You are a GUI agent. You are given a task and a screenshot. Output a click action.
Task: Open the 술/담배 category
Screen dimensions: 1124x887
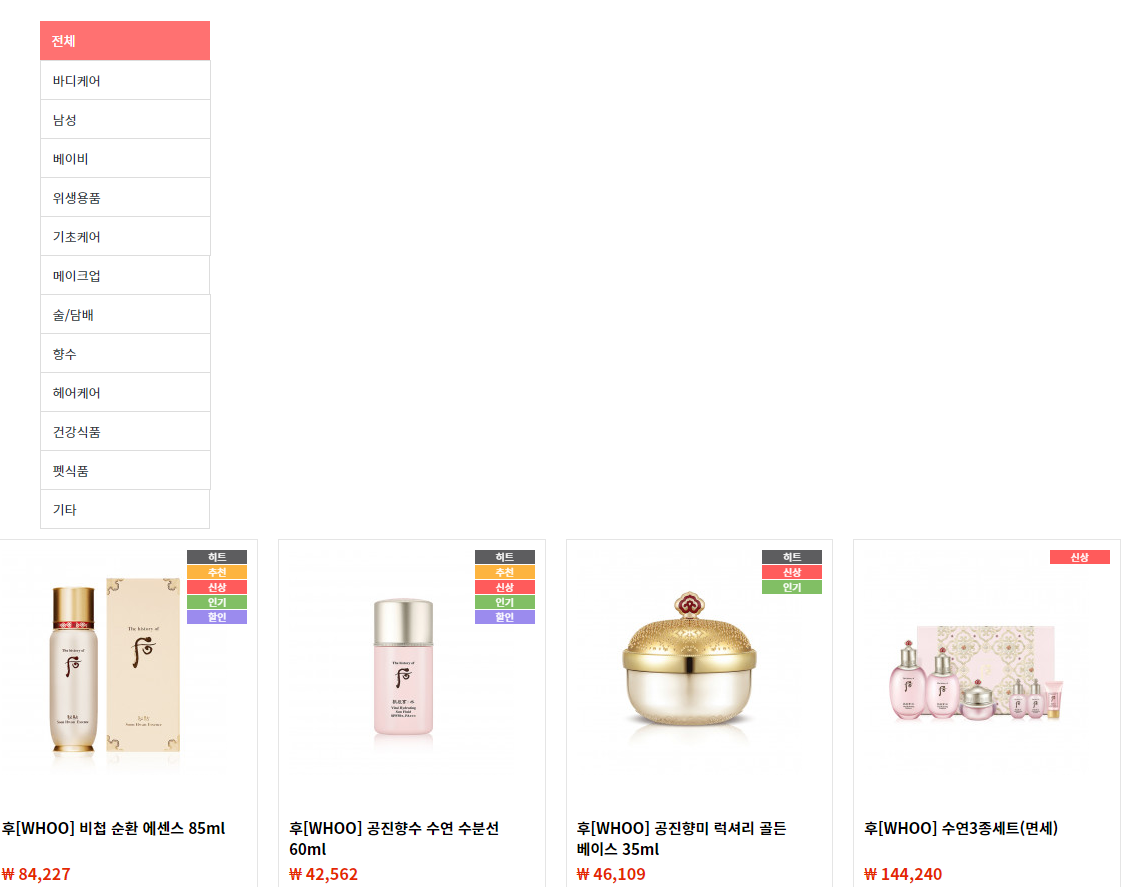(125, 314)
